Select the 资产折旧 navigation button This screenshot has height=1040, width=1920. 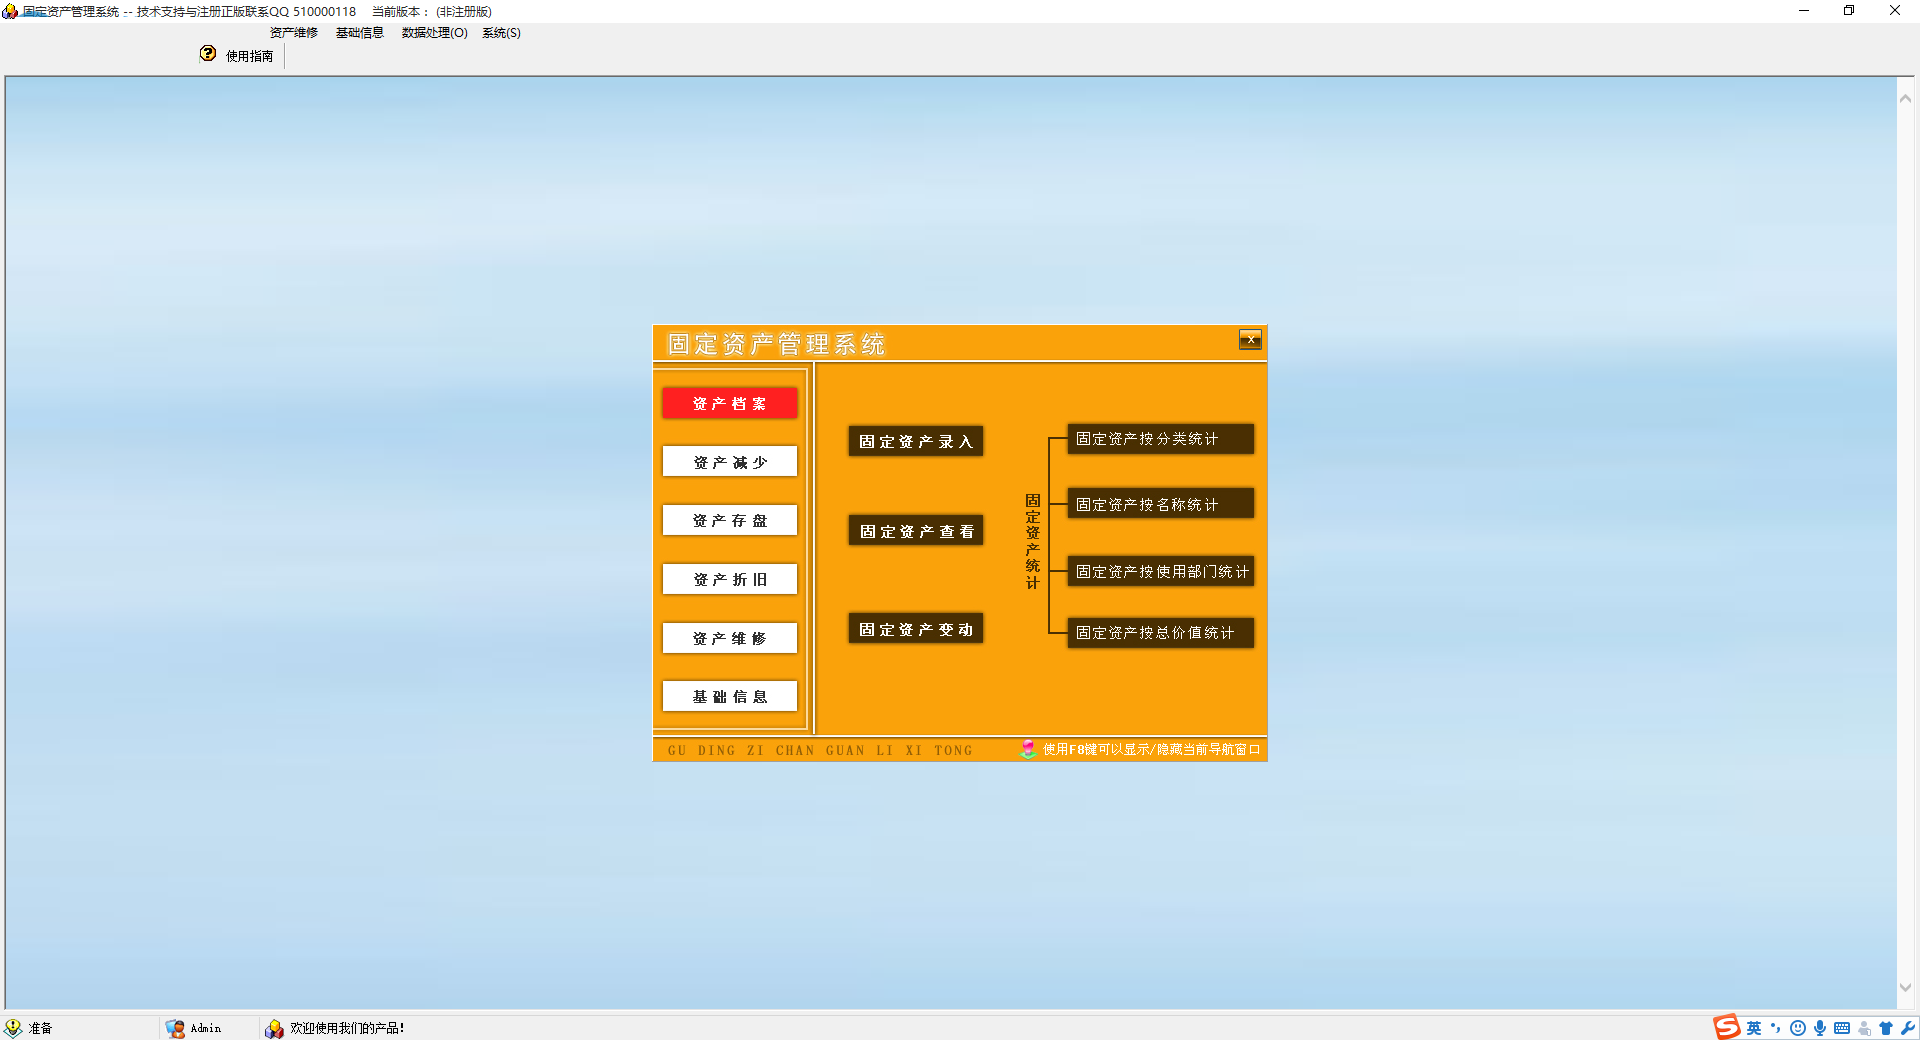(x=730, y=579)
